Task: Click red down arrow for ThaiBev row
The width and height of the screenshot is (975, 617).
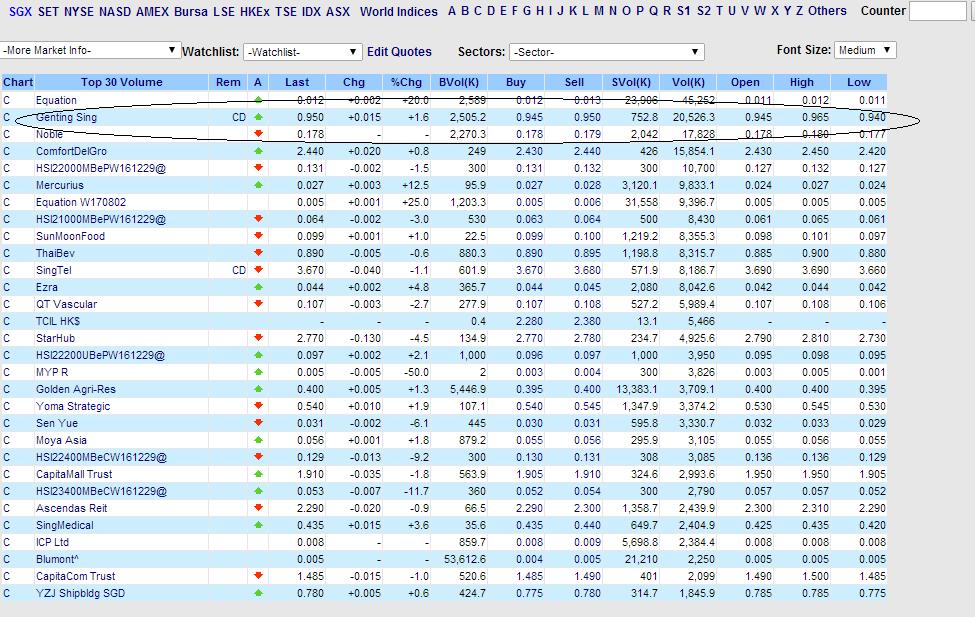Action: 259,253
